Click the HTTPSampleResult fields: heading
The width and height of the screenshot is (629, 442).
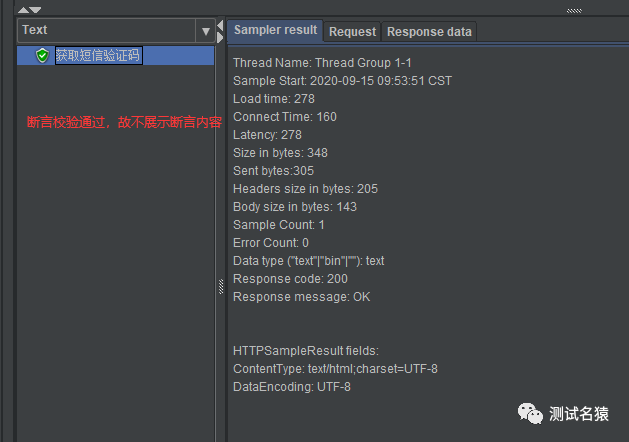[x=306, y=351]
